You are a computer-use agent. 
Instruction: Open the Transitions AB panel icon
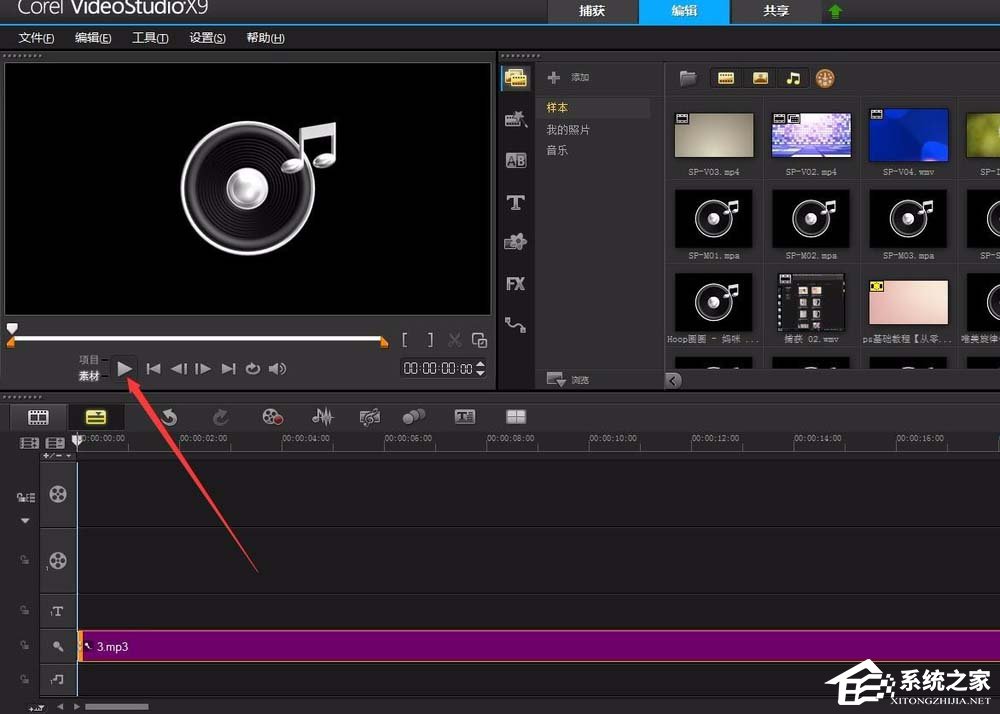click(x=515, y=161)
